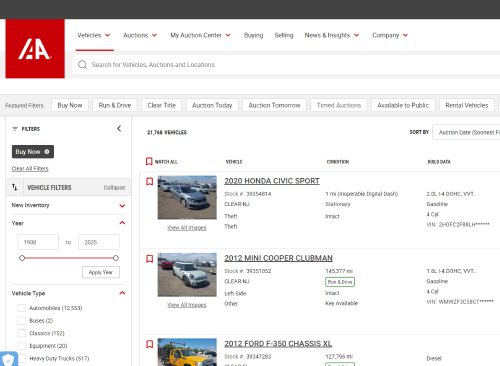
Task: Apply the Auction Today featured filter
Action: (x=212, y=105)
